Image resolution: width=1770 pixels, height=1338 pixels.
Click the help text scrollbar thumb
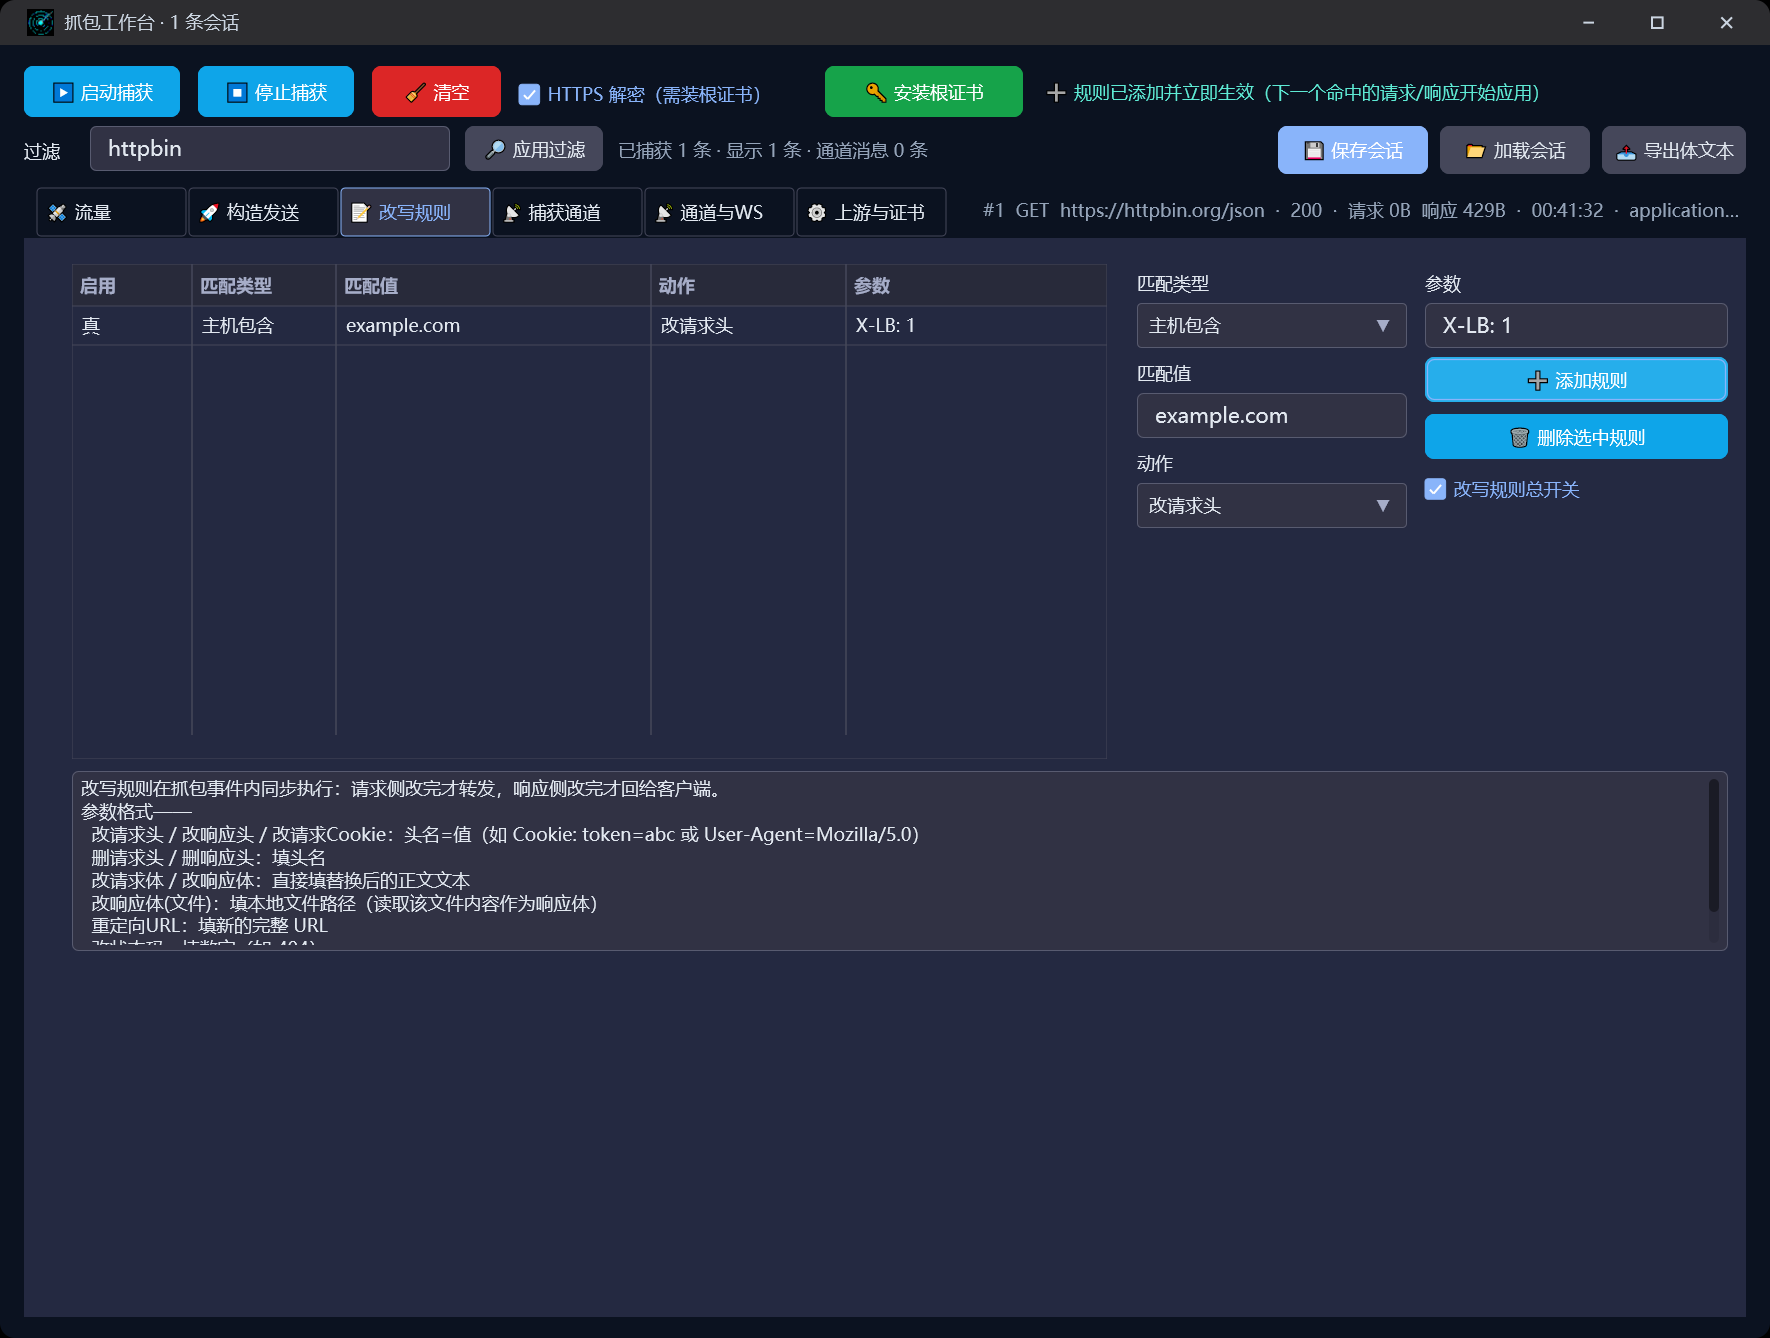point(1713,846)
